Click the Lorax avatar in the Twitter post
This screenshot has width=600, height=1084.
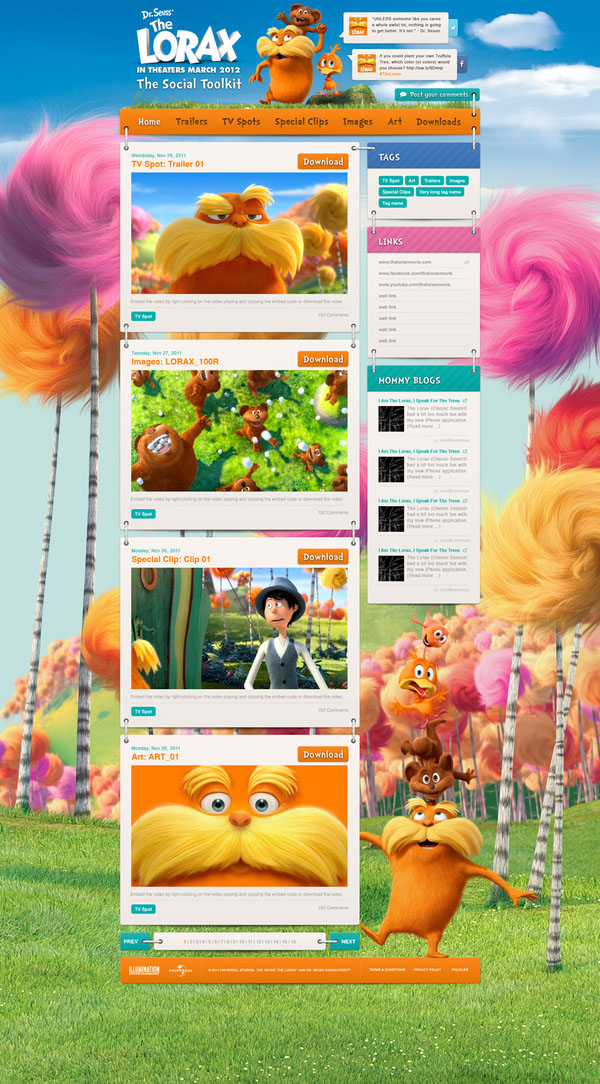358,26
